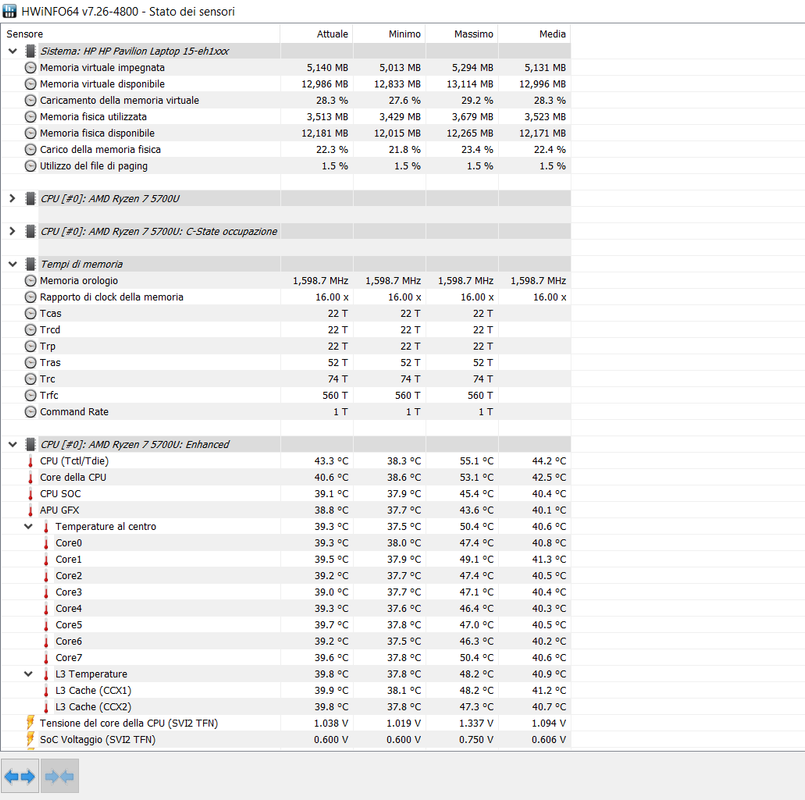Viewport: 805px width, 800px height.
Task: Click the Sensore column header
Action: 141,34
